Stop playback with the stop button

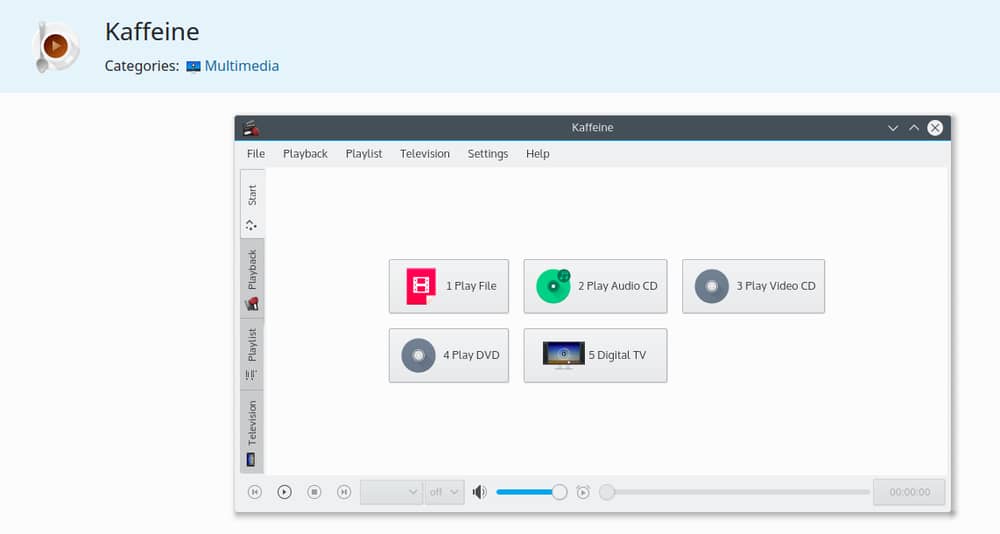coord(314,492)
